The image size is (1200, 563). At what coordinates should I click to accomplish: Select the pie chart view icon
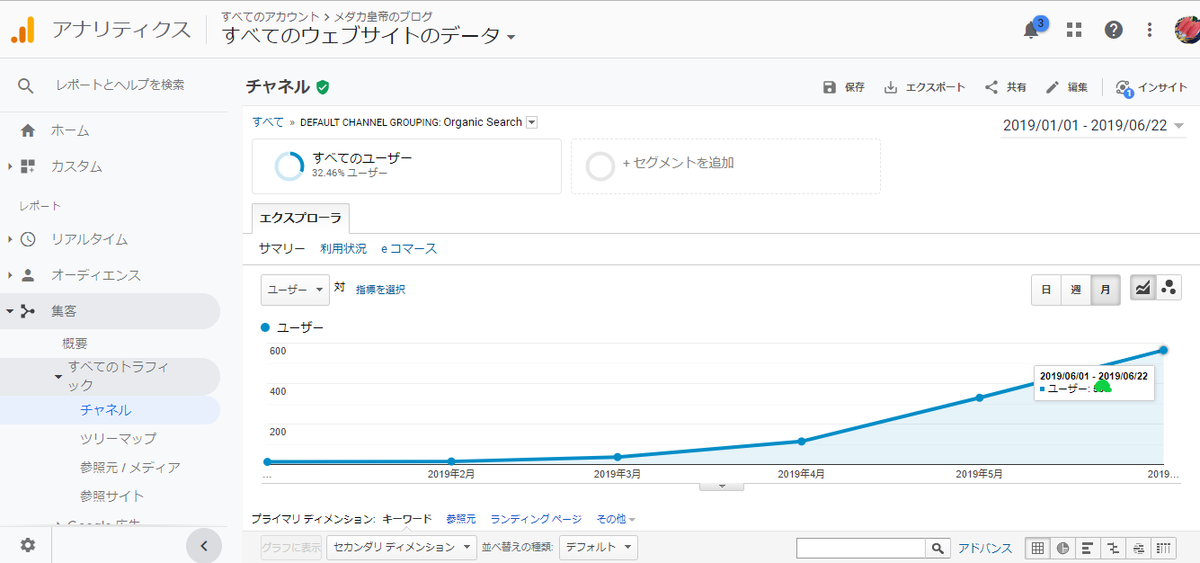coord(1063,548)
